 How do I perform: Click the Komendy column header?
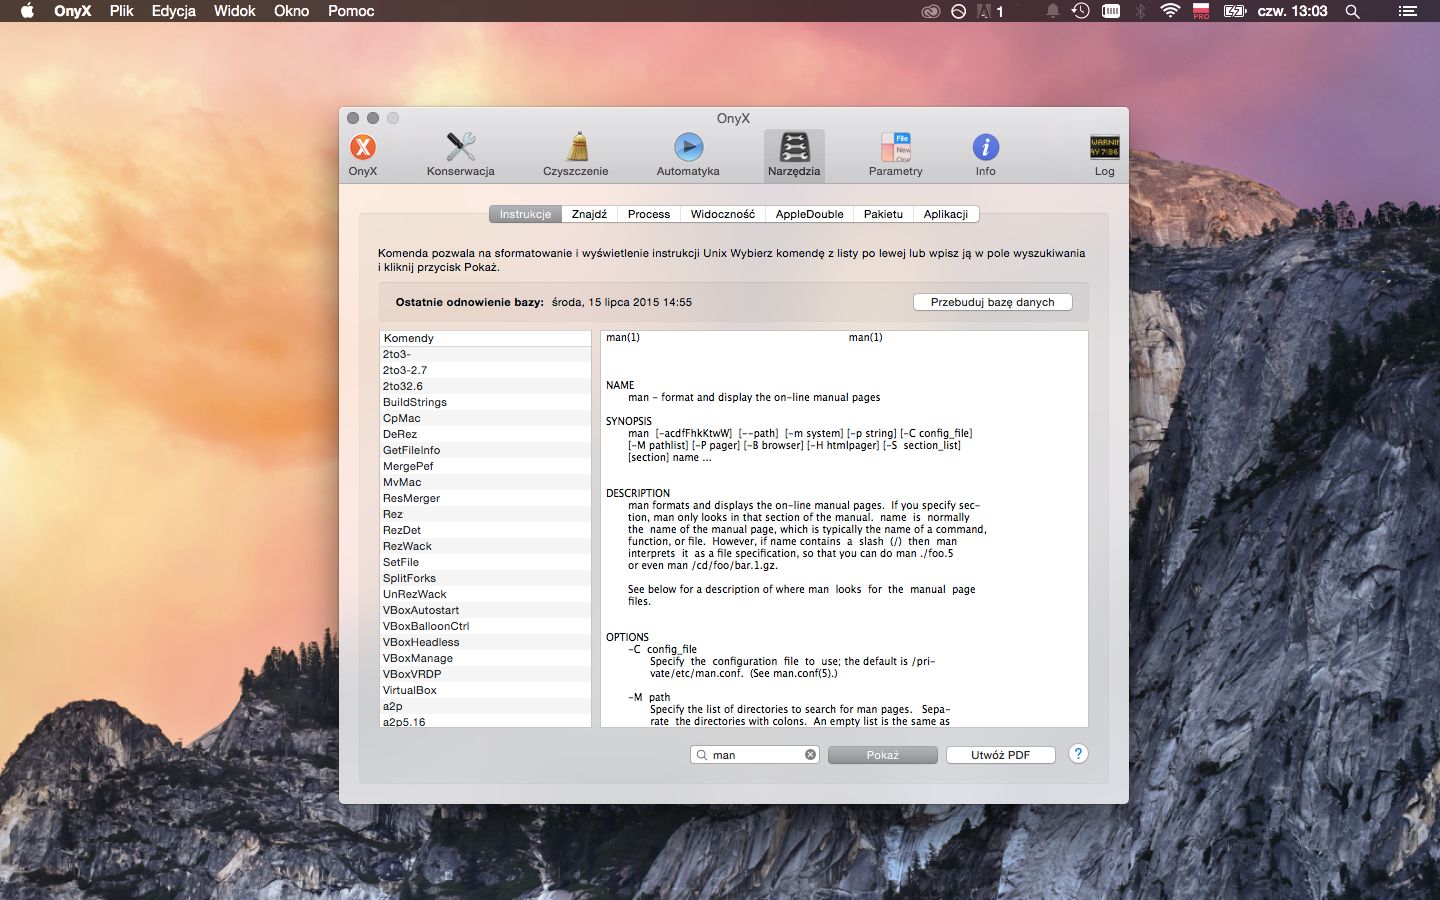[x=485, y=338]
